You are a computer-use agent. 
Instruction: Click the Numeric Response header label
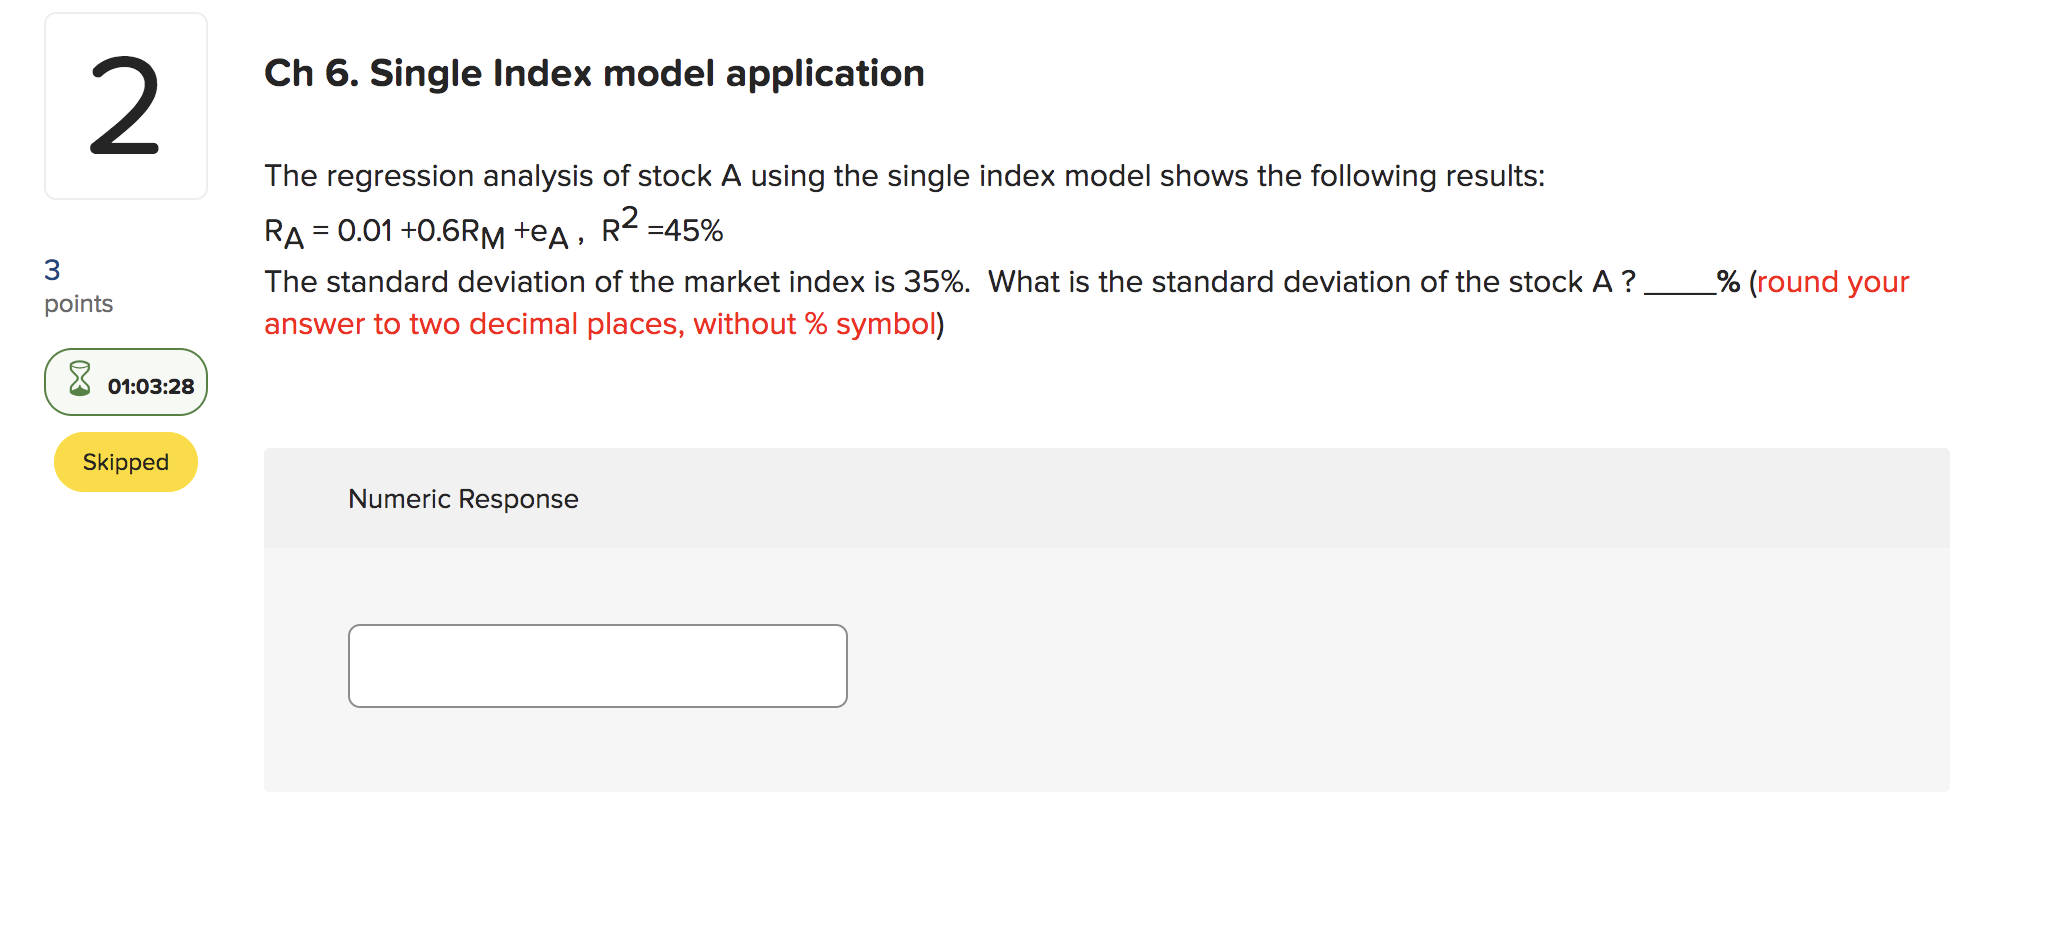tap(463, 498)
